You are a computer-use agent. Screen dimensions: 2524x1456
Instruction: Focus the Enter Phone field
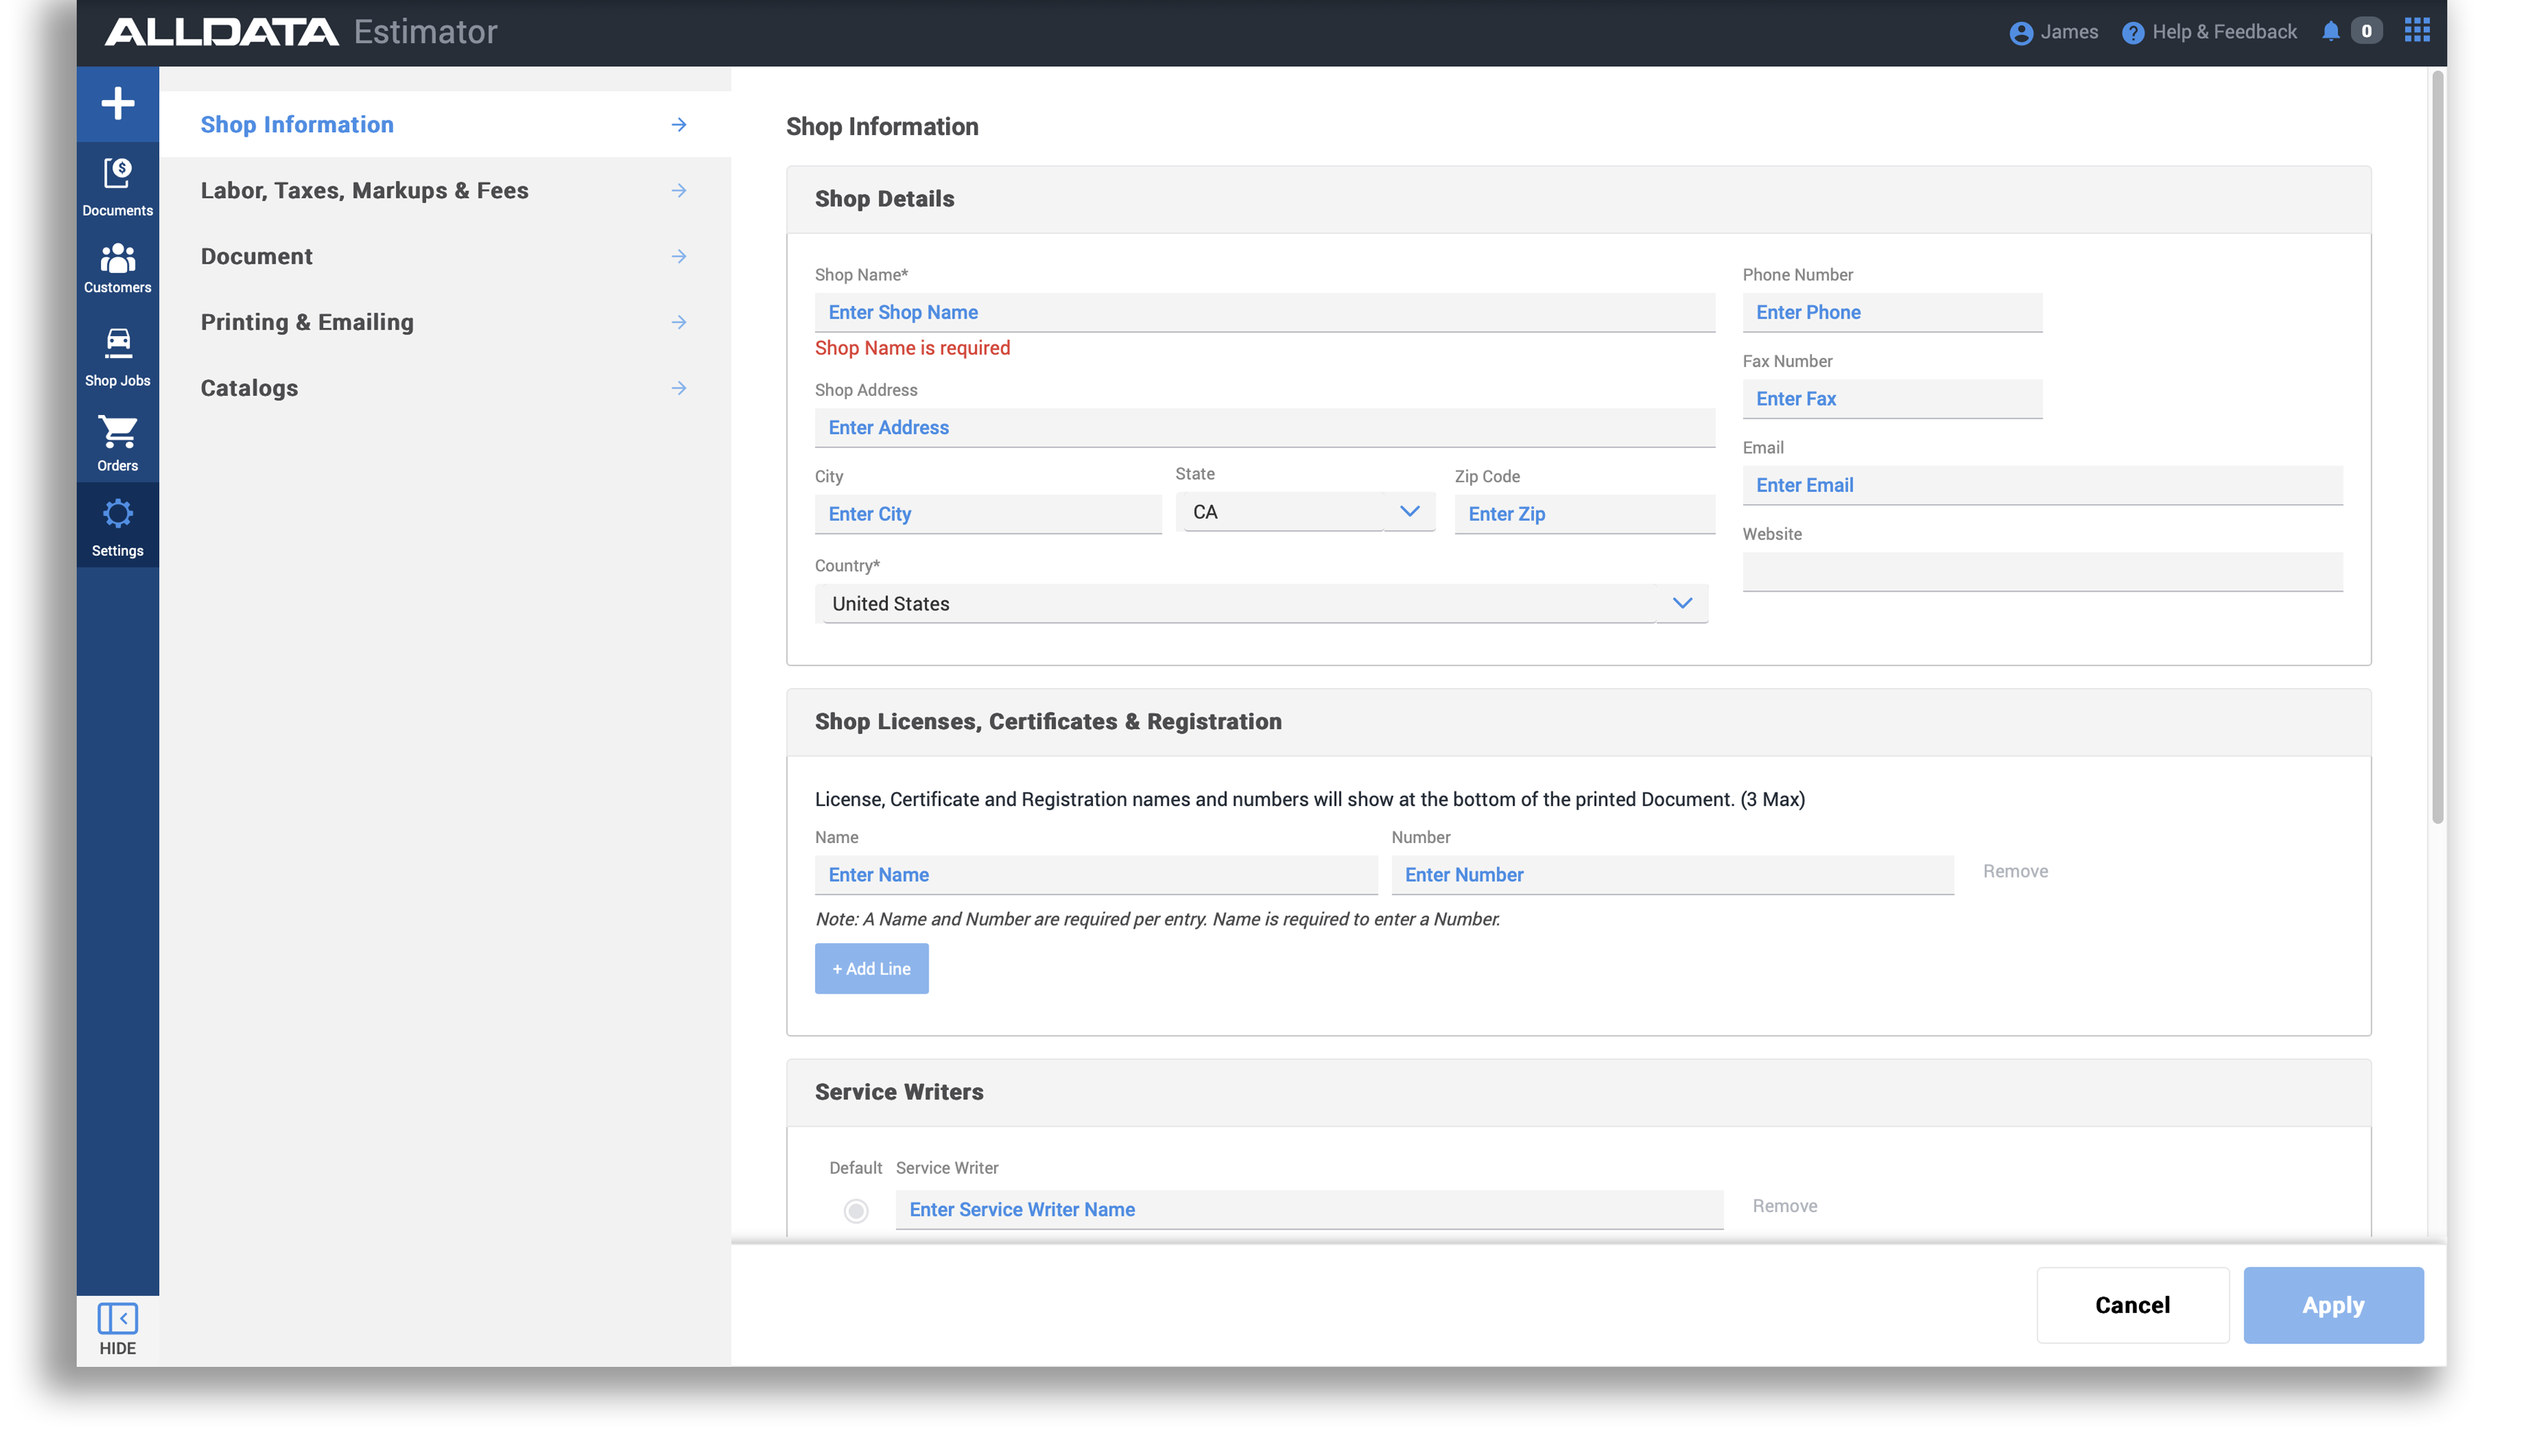coord(1891,312)
